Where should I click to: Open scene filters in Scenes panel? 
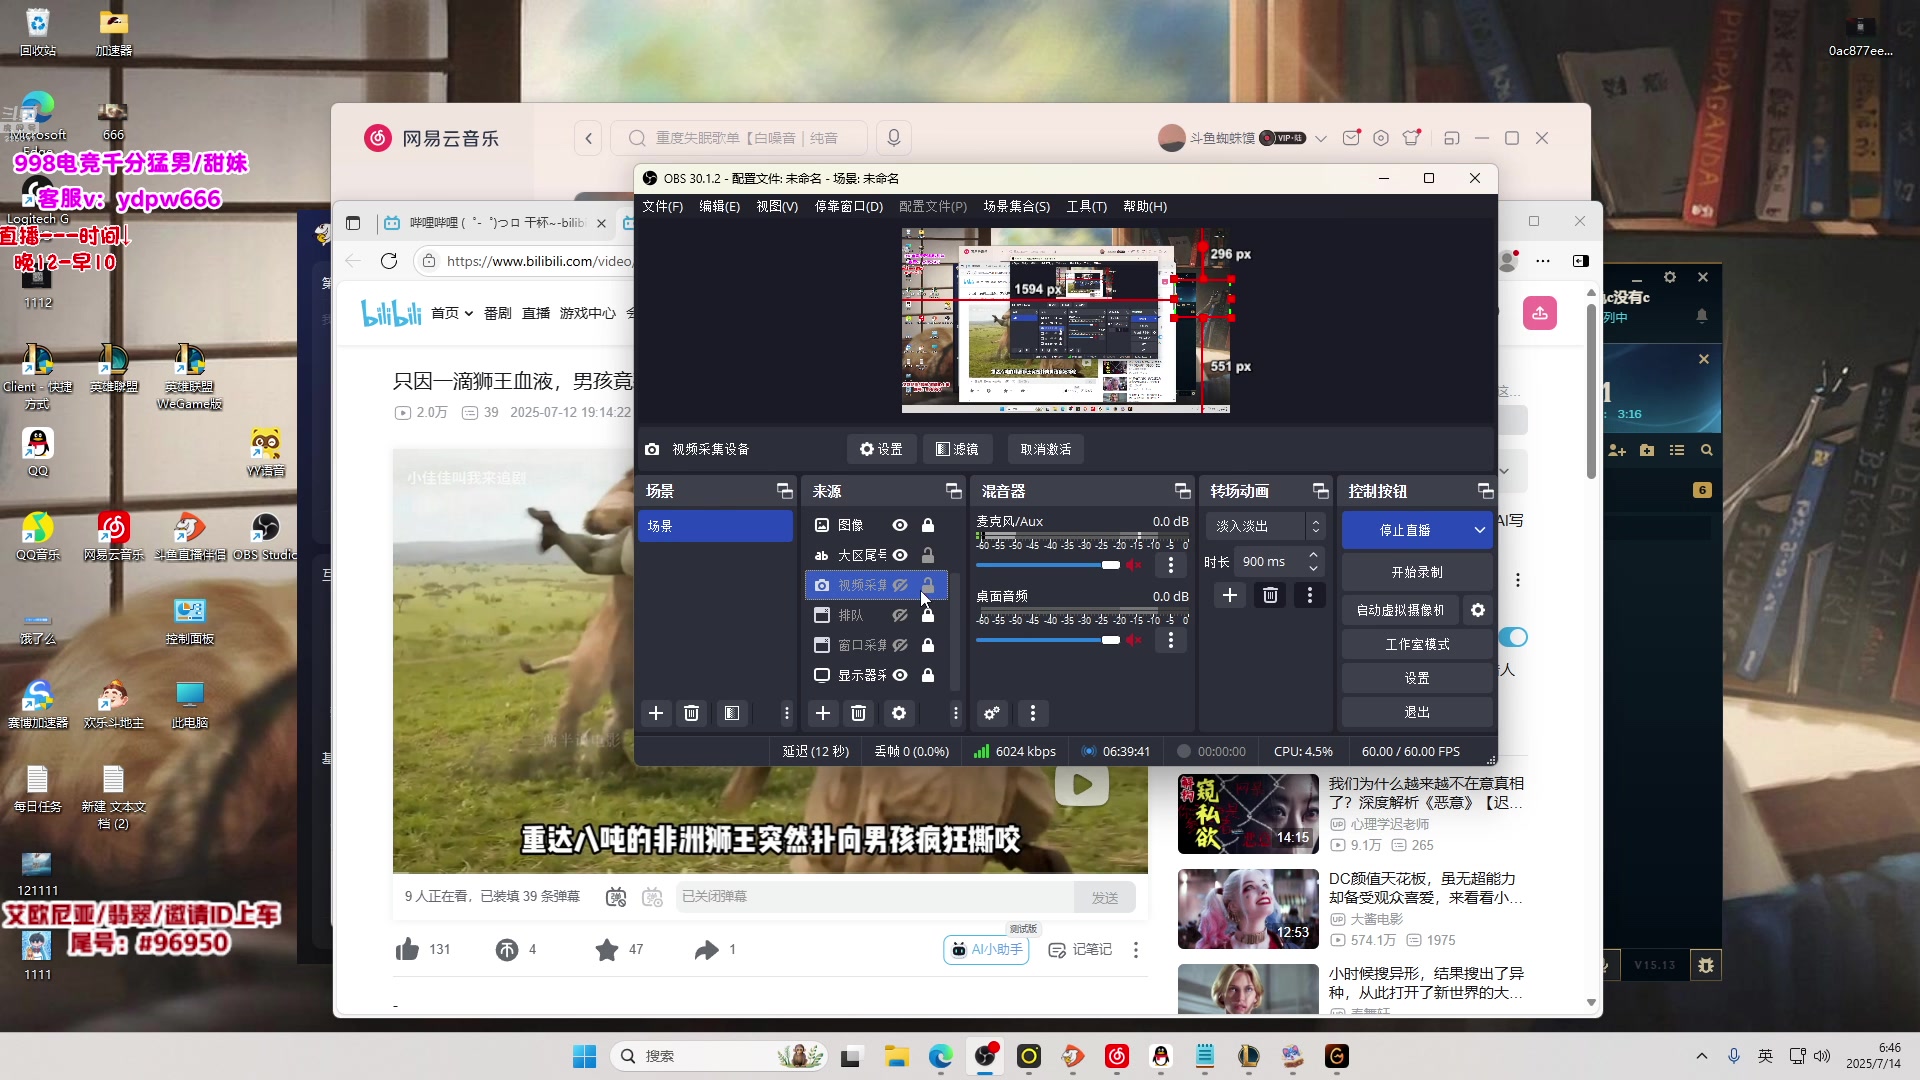(732, 713)
